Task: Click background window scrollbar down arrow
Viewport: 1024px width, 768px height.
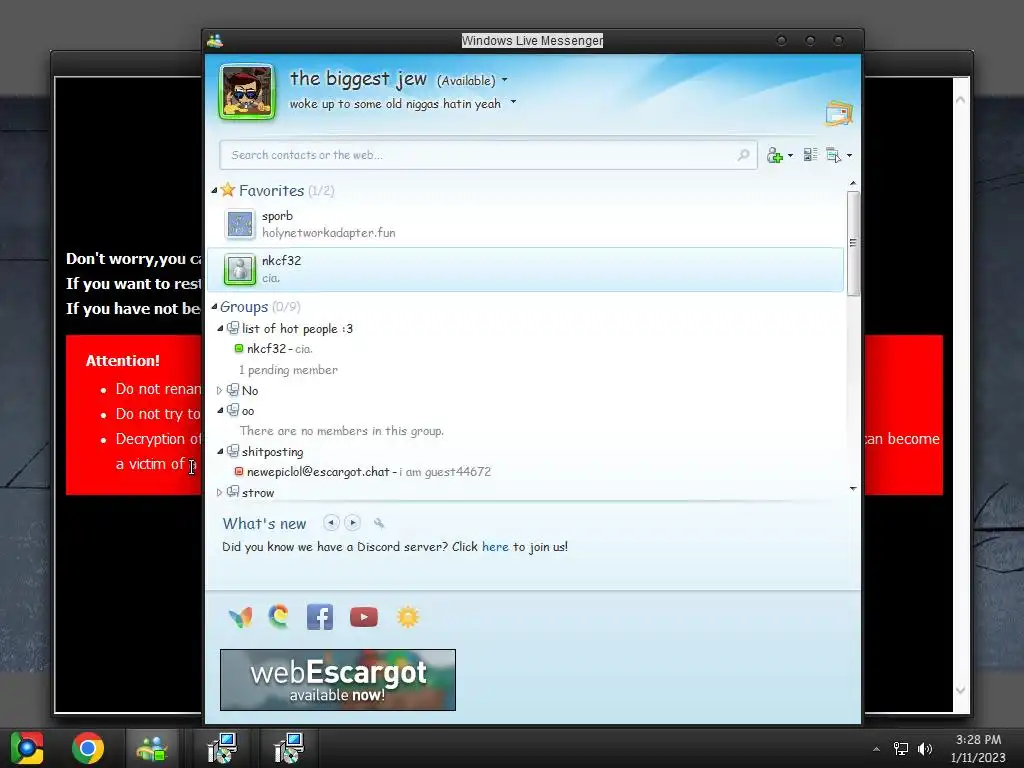Action: (960, 690)
